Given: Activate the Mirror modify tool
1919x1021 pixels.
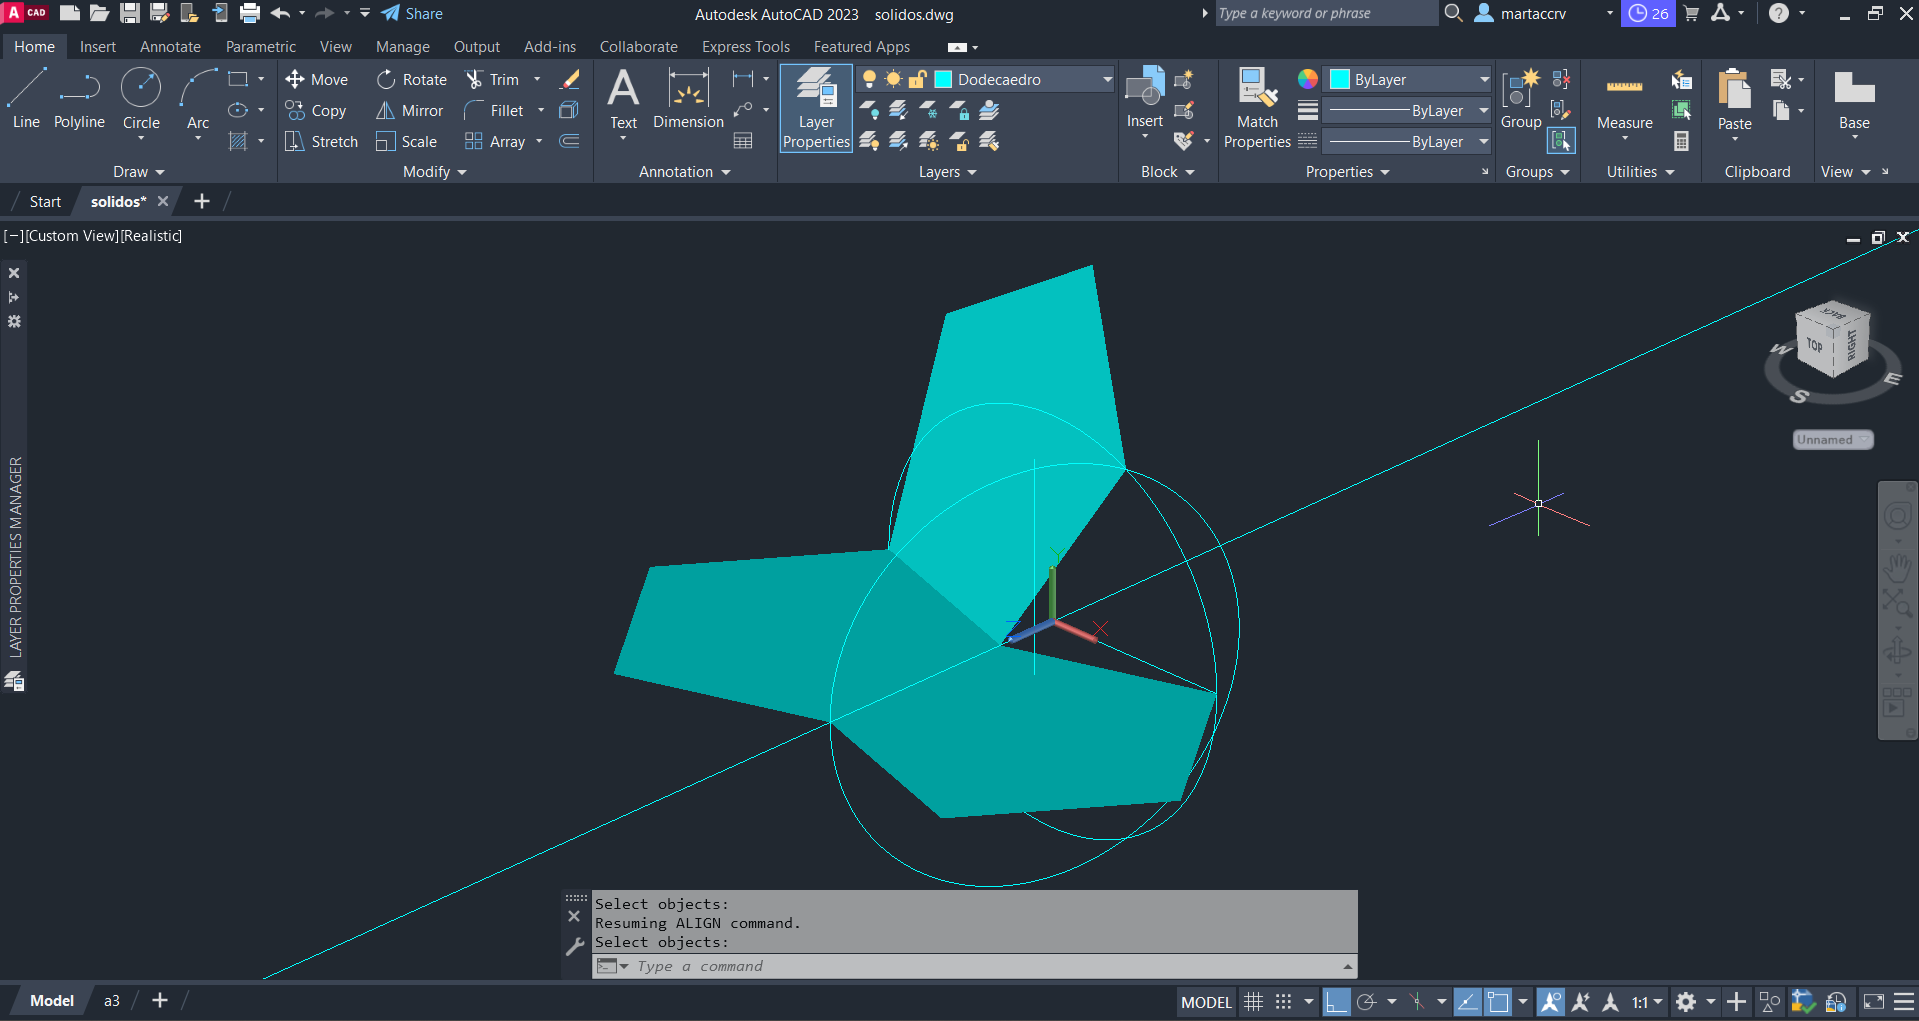Looking at the screenshot, I should [x=409, y=111].
